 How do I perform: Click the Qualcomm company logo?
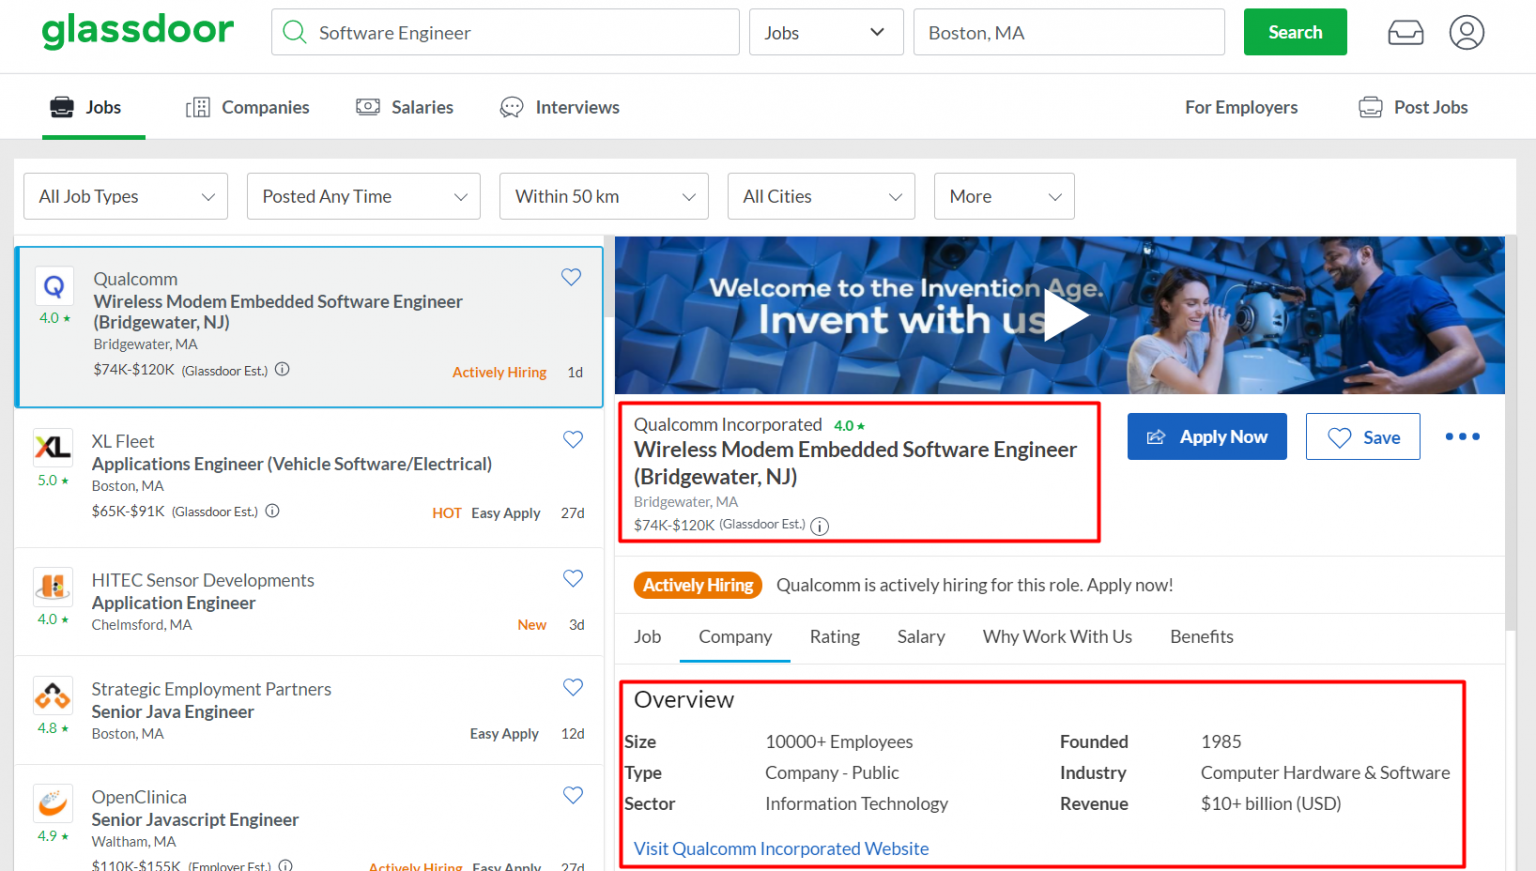pyautogui.click(x=54, y=286)
